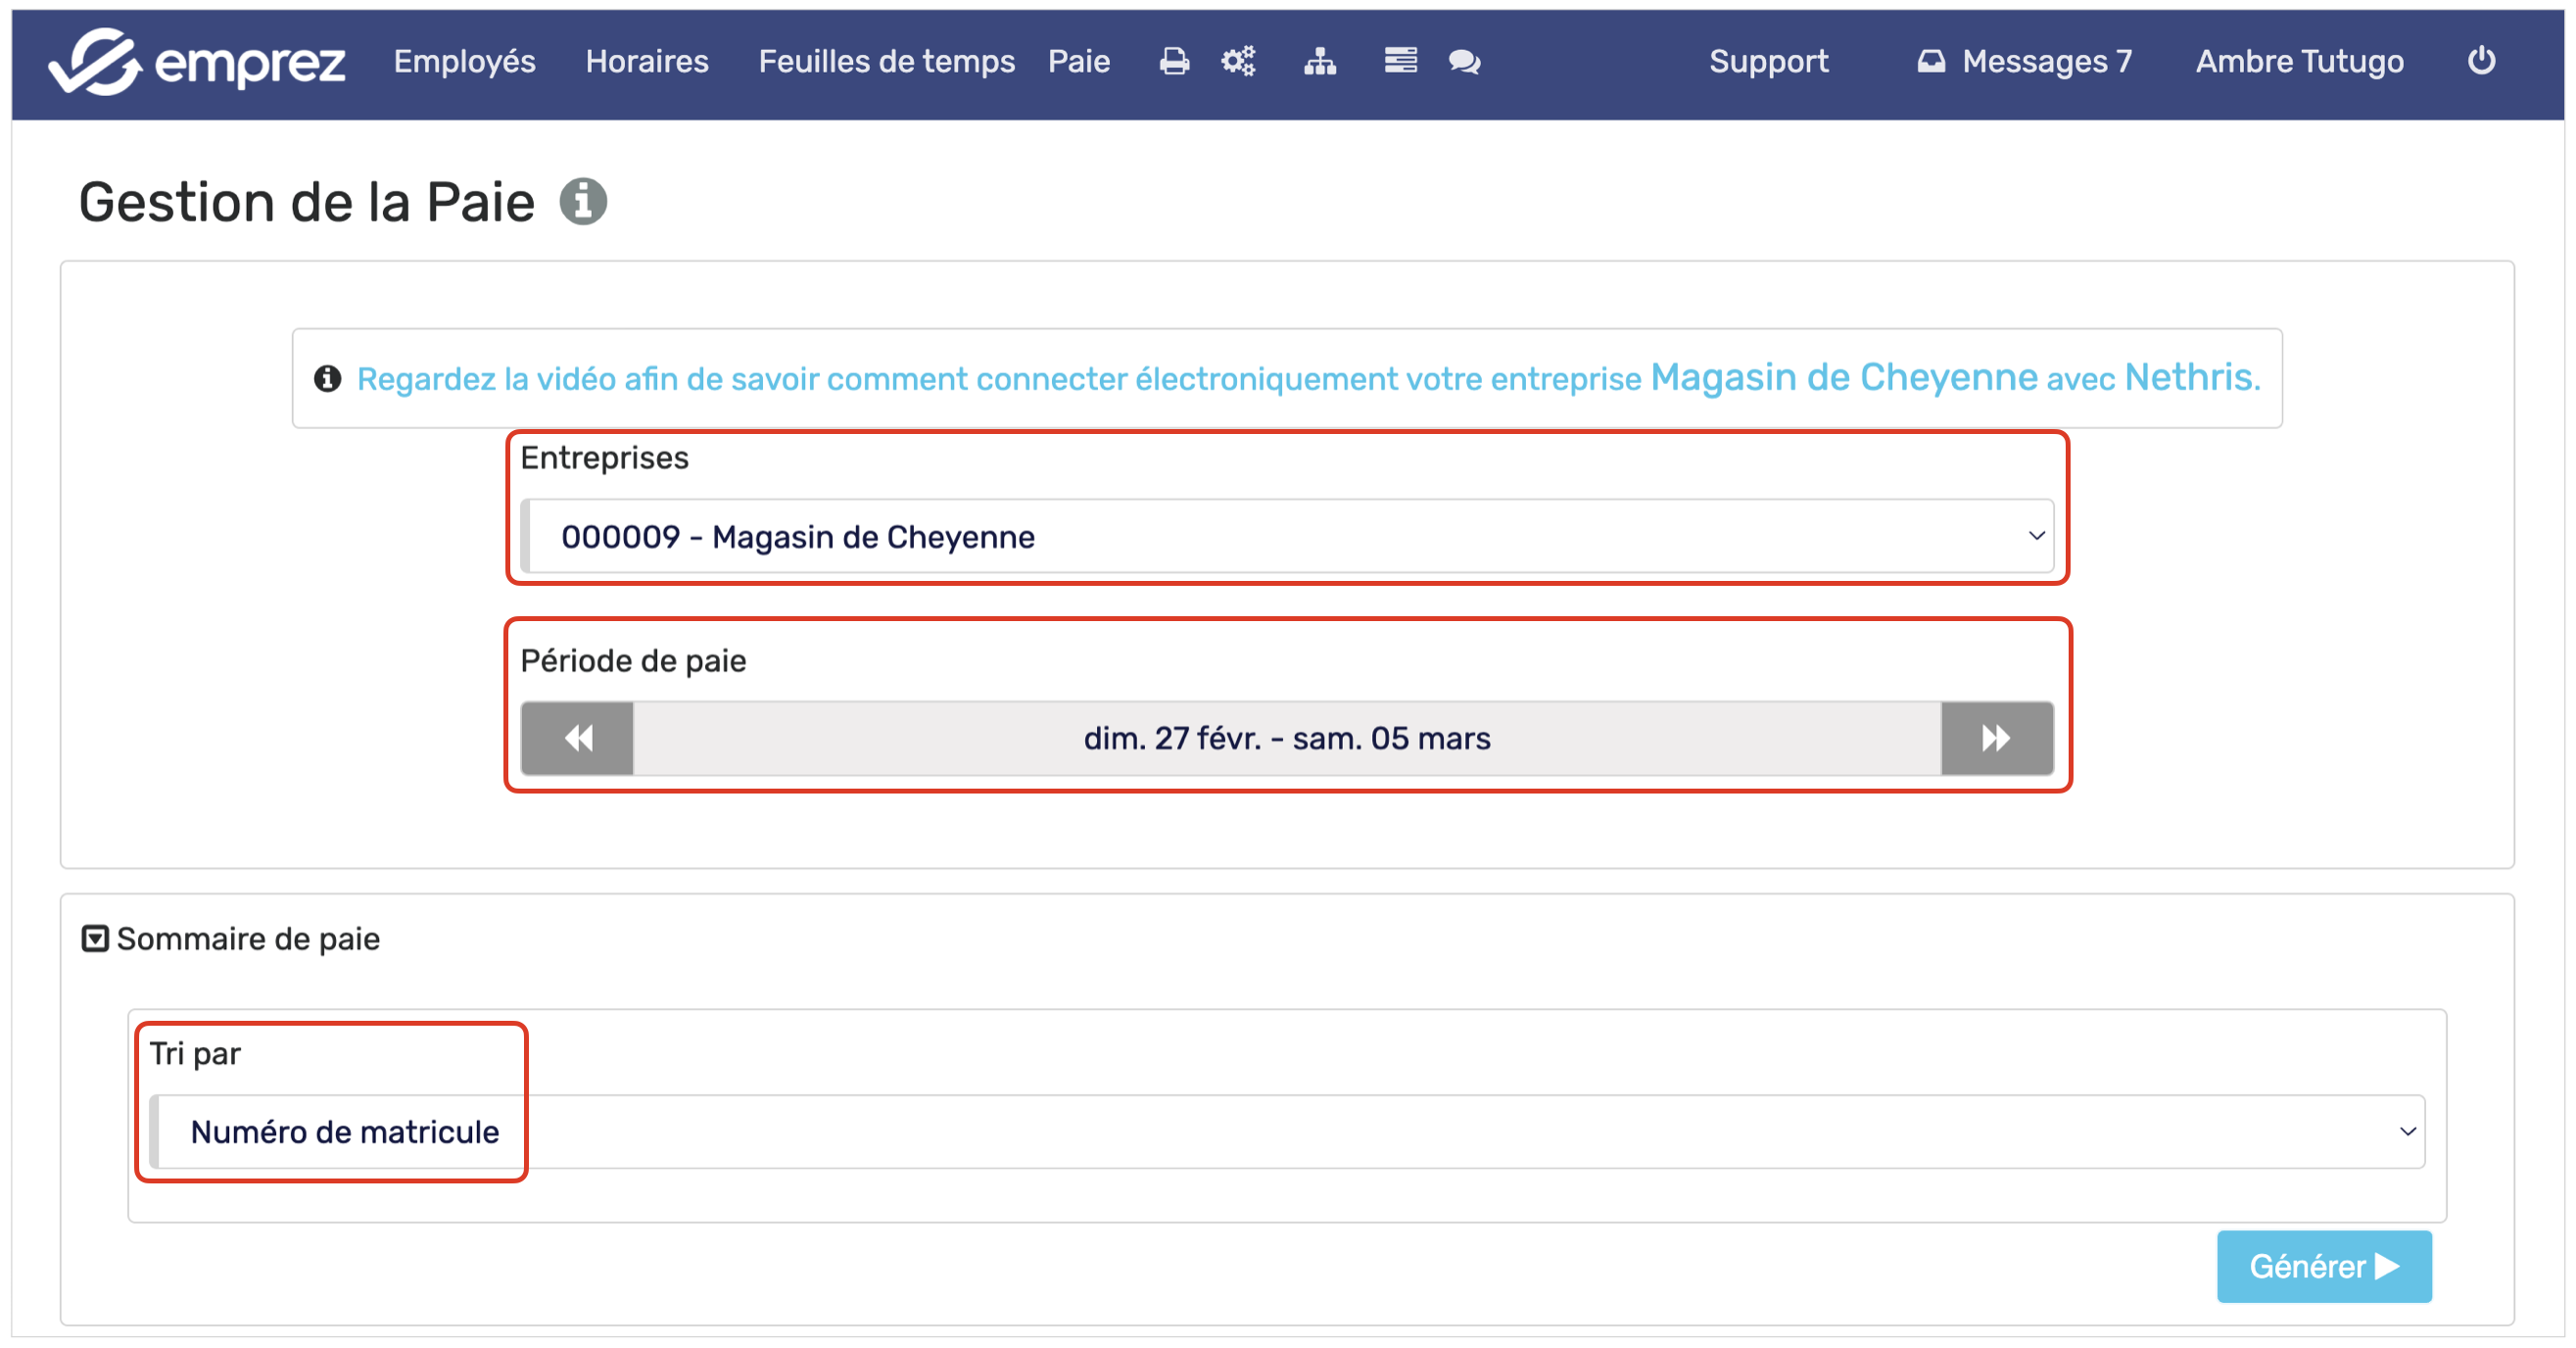Click the organization chart icon
2576x1348 pixels.
click(1319, 62)
